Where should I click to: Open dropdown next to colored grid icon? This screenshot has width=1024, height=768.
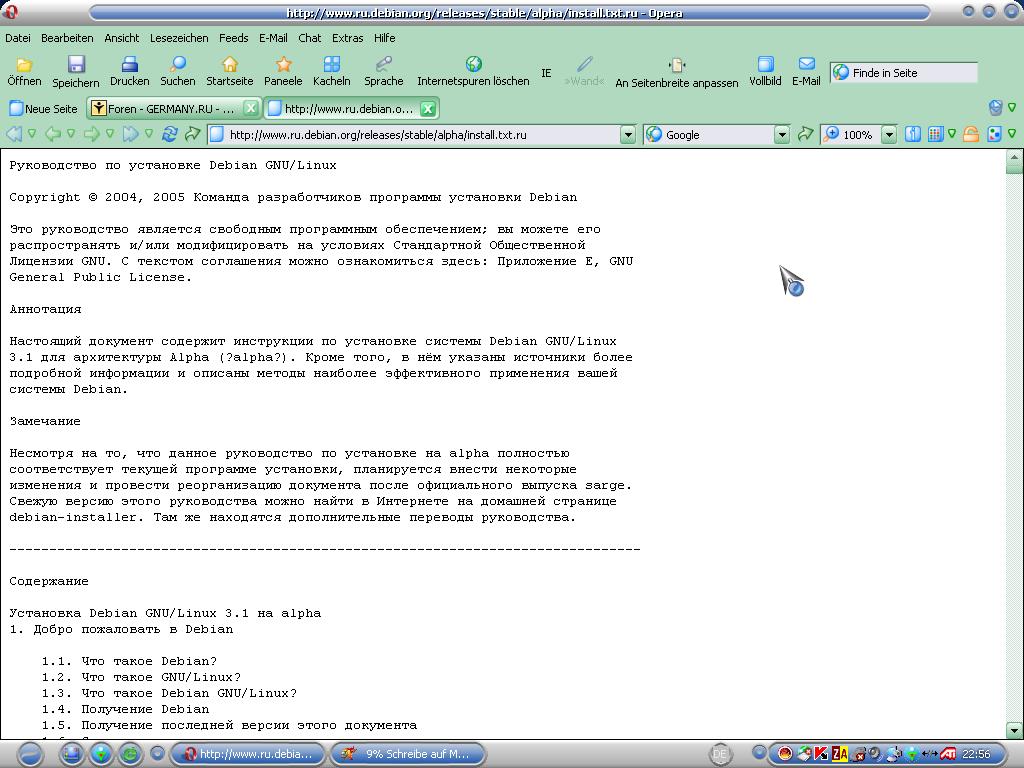(x=952, y=134)
